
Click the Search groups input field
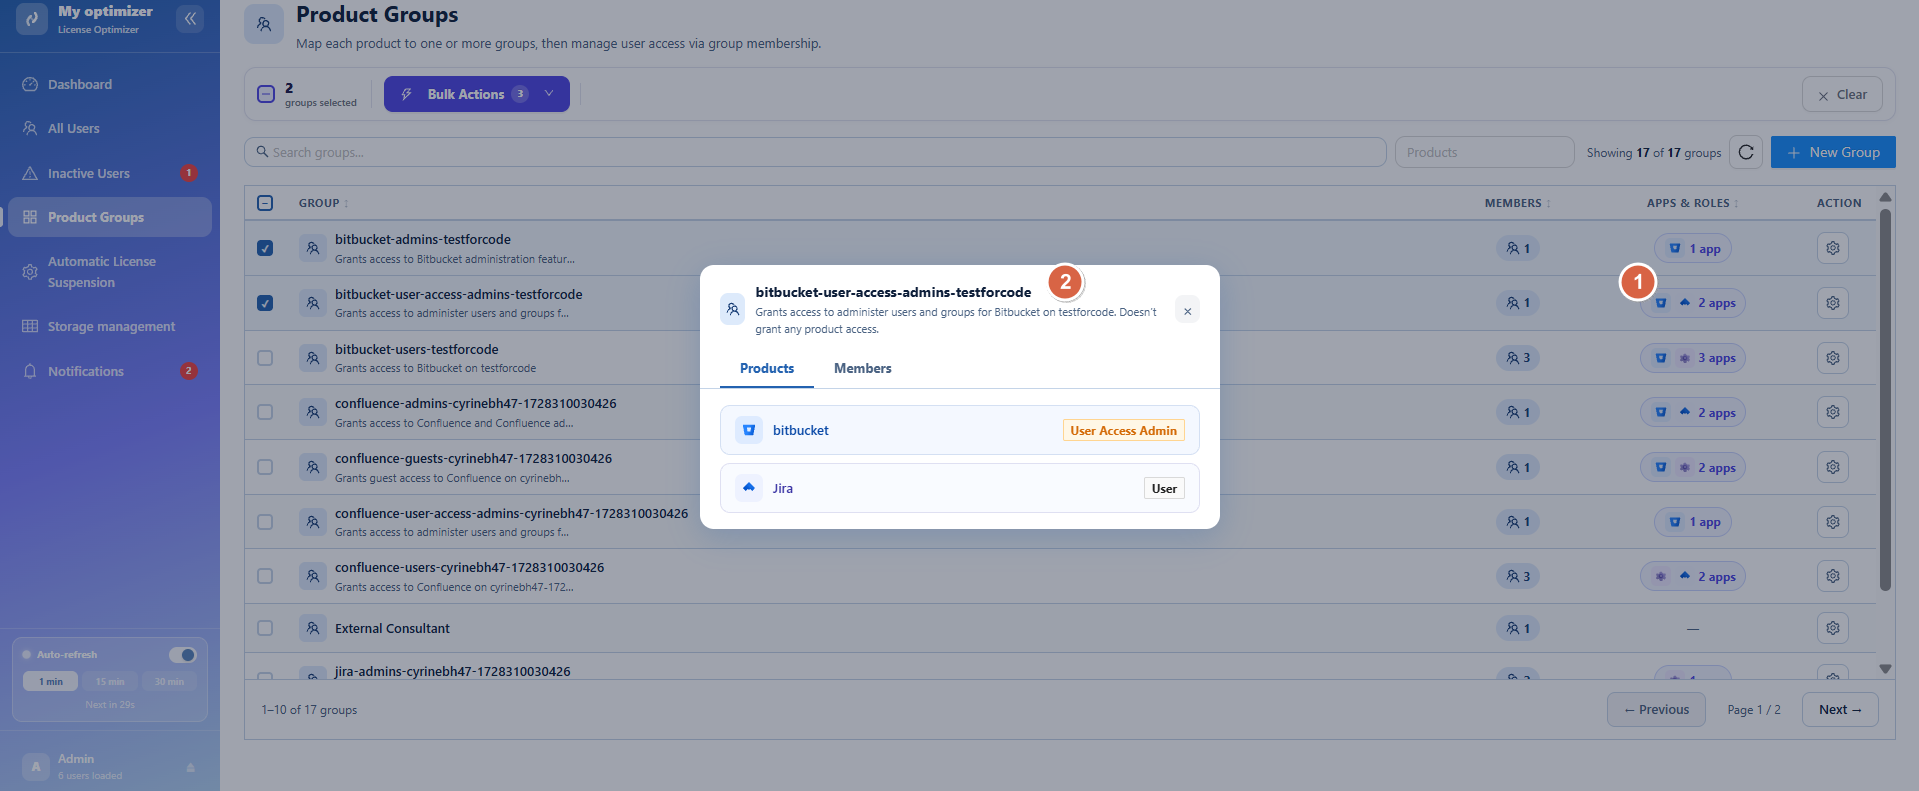coord(815,152)
